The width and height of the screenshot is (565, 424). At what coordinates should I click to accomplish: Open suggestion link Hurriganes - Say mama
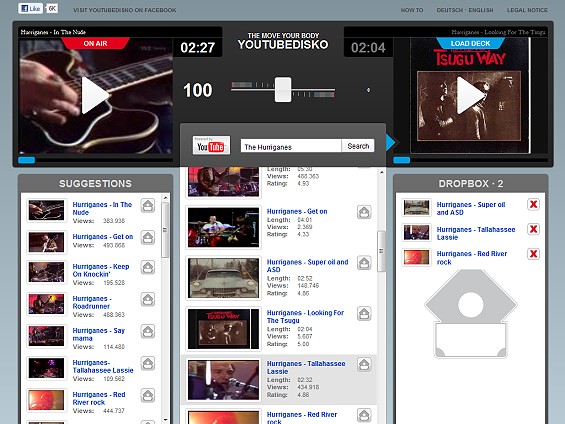point(99,335)
